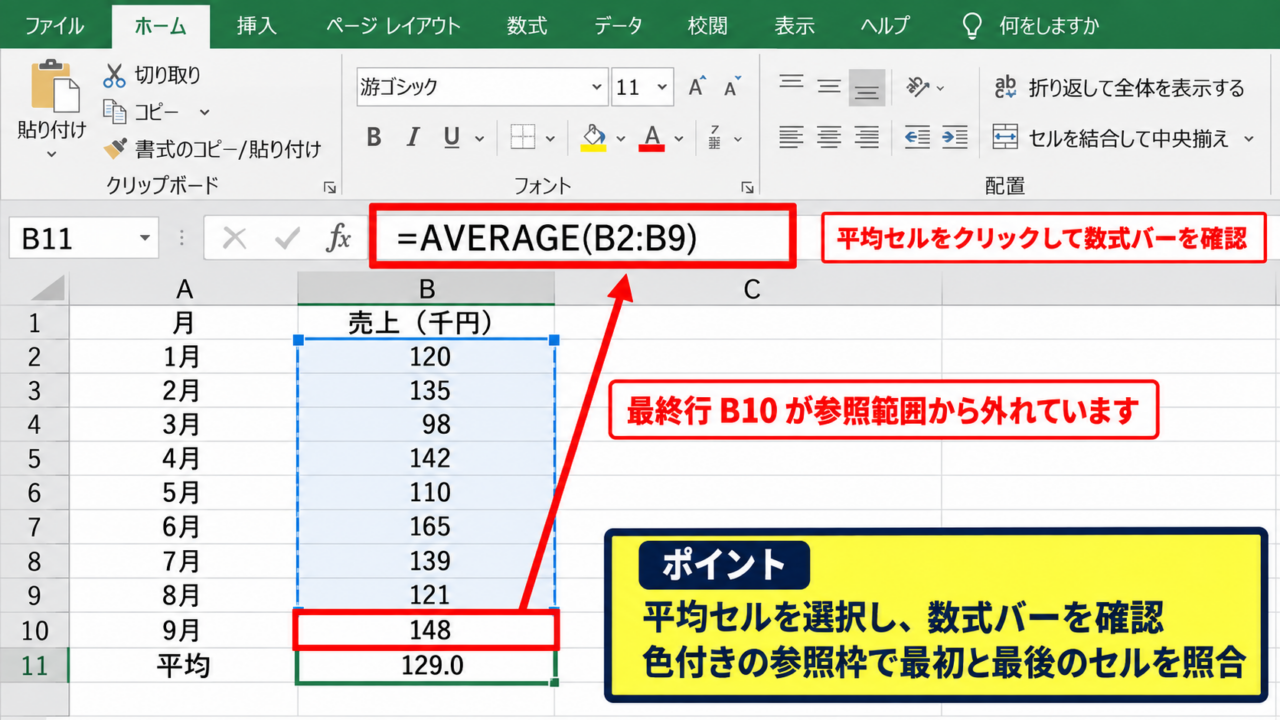
Task: Open the font size dropdown
Action: coord(661,87)
